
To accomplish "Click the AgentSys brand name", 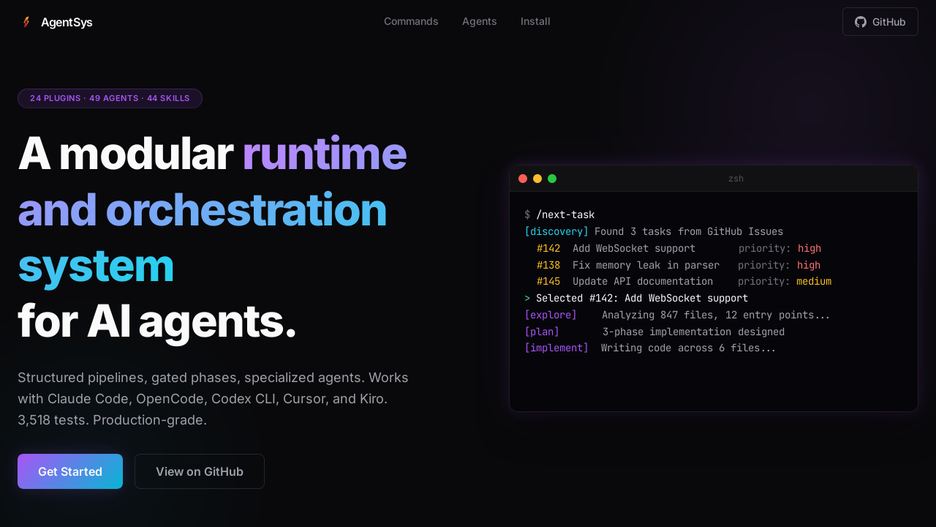I will pos(67,22).
